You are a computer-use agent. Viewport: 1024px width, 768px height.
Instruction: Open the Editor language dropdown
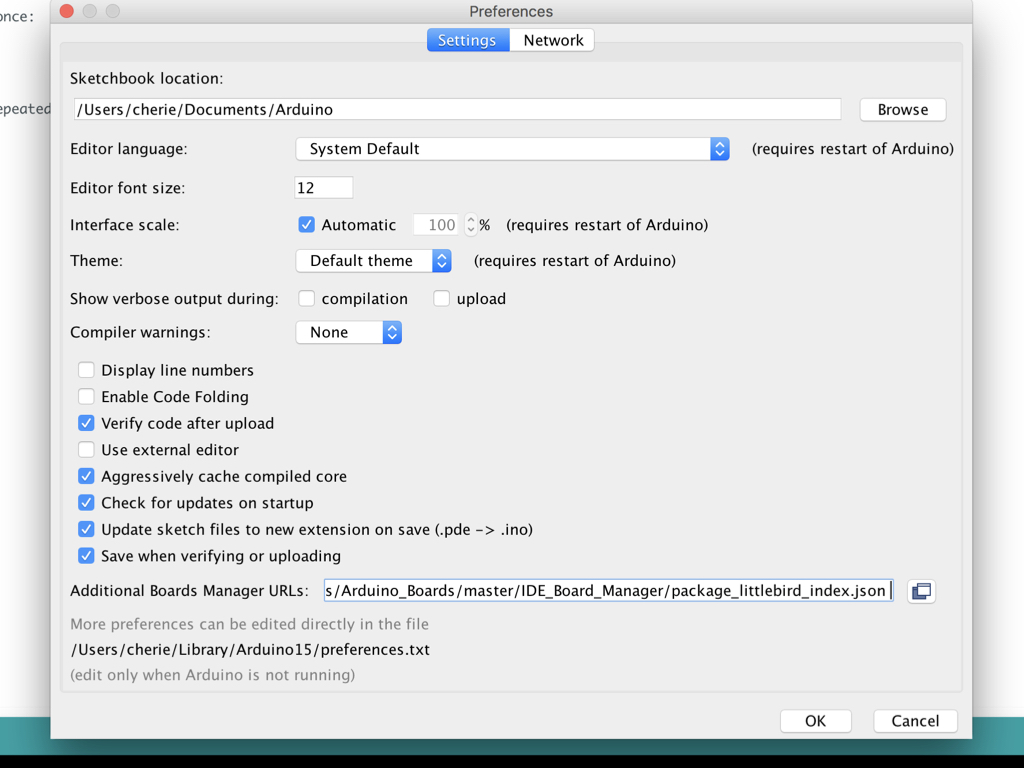pos(512,149)
